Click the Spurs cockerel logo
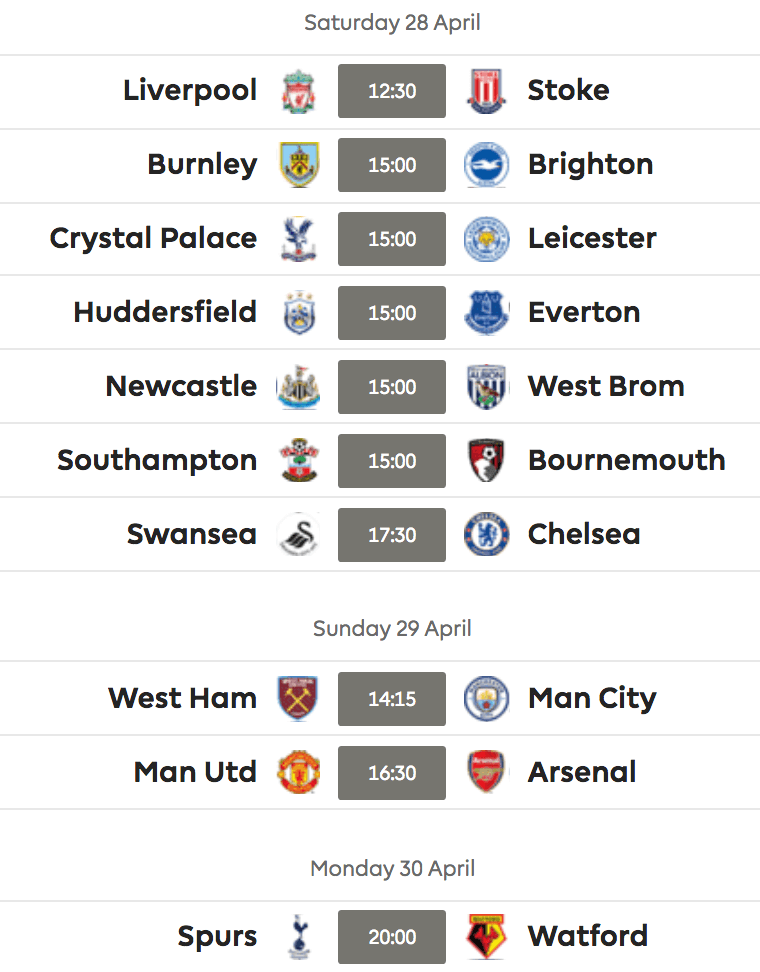 [299, 937]
